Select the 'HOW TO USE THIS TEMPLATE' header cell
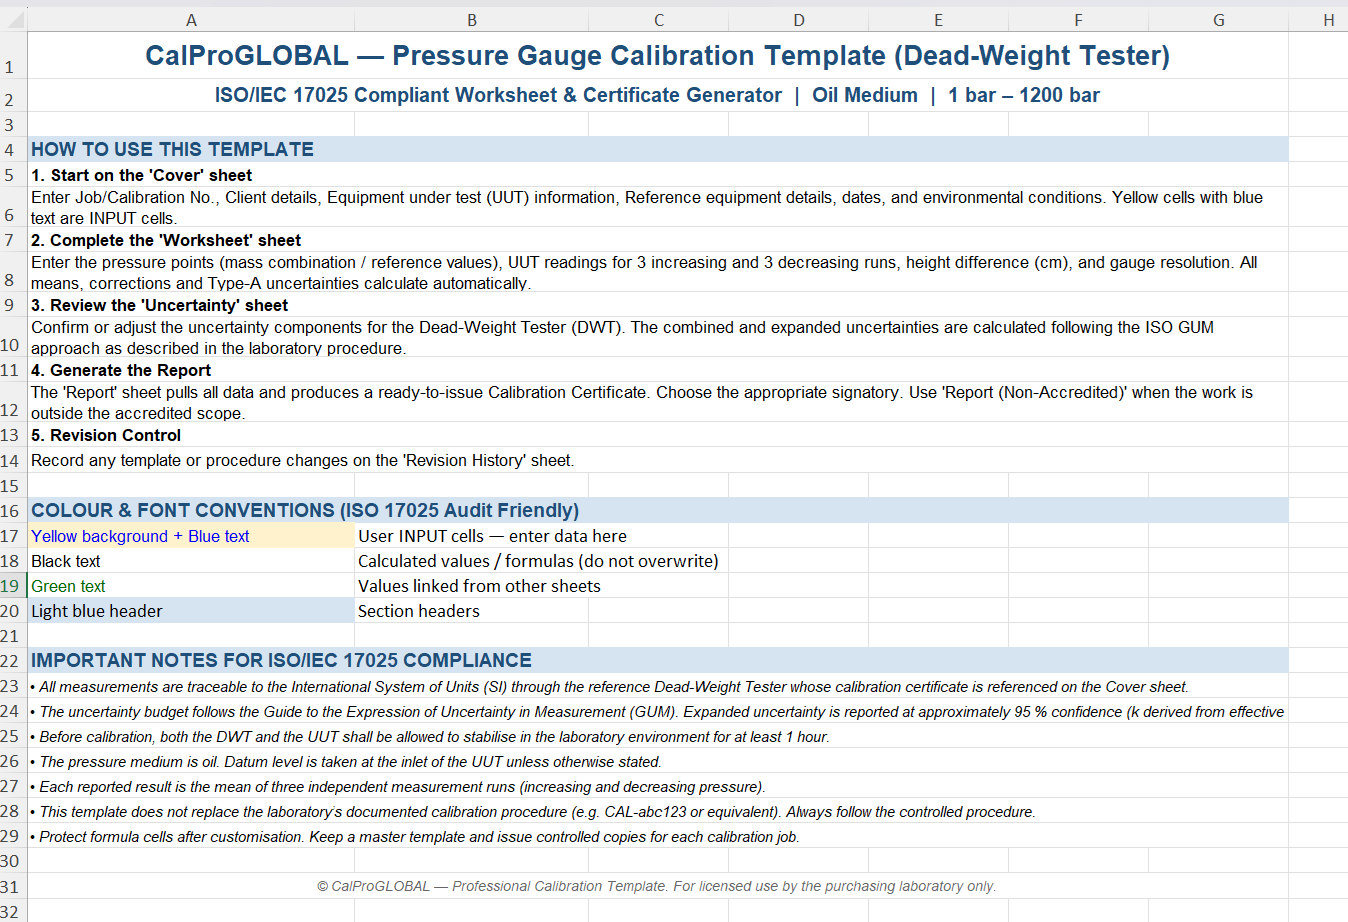1348x922 pixels. click(x=658, y=149)
